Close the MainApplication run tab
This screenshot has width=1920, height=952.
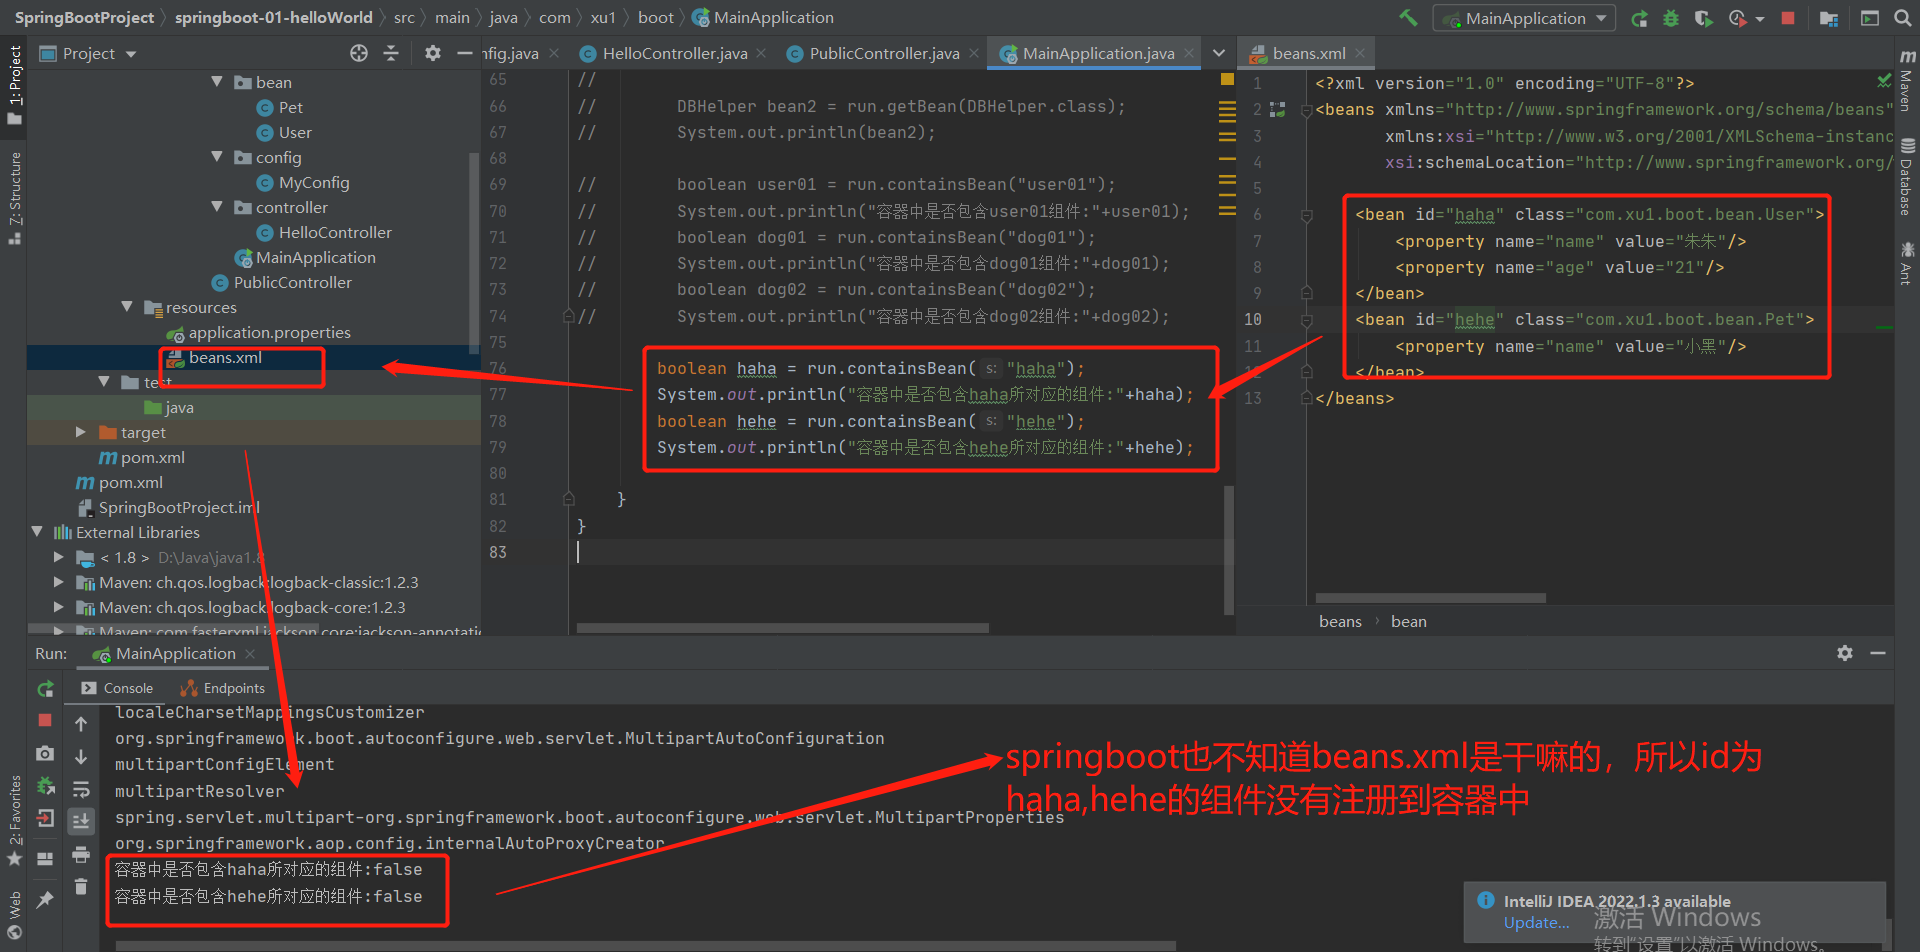tap(250, 654)
